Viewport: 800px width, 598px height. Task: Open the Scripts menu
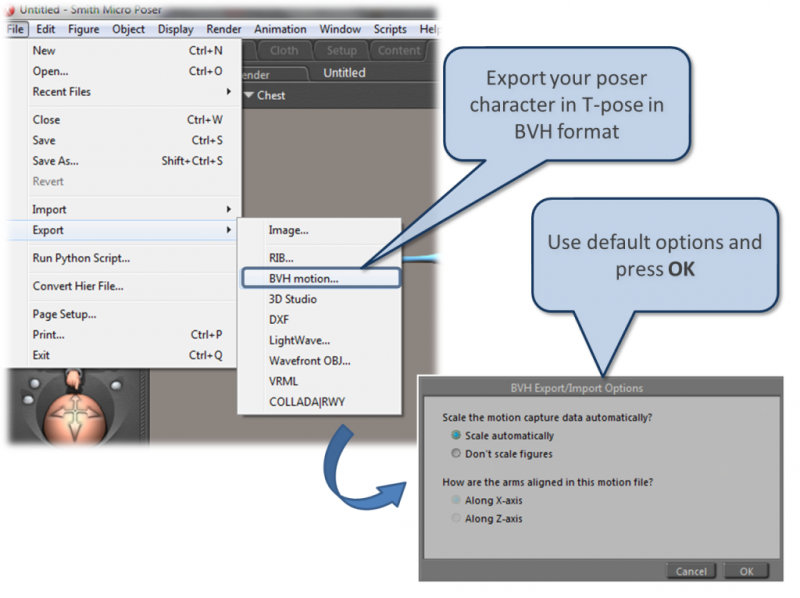(x=390, y=29)
